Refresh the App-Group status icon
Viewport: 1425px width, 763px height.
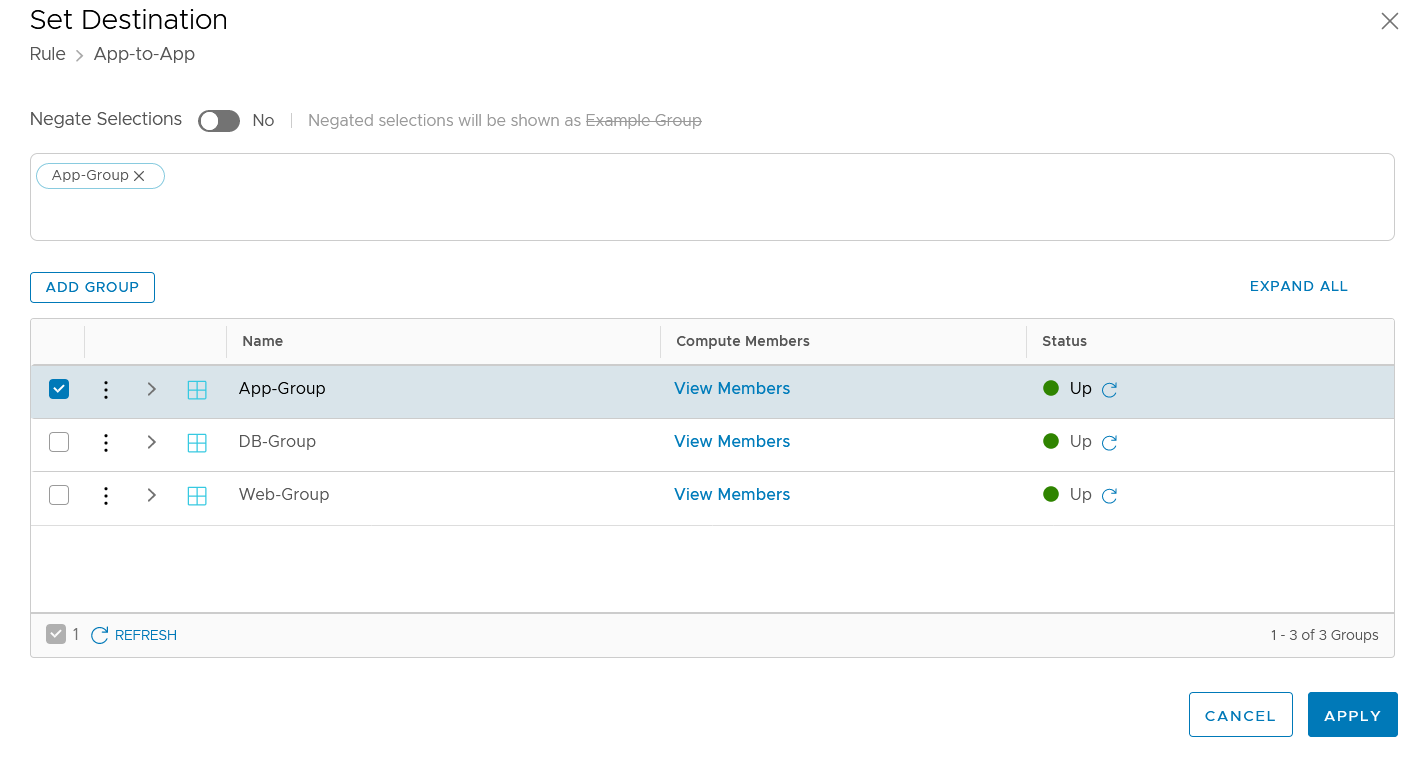[1109, 390]
